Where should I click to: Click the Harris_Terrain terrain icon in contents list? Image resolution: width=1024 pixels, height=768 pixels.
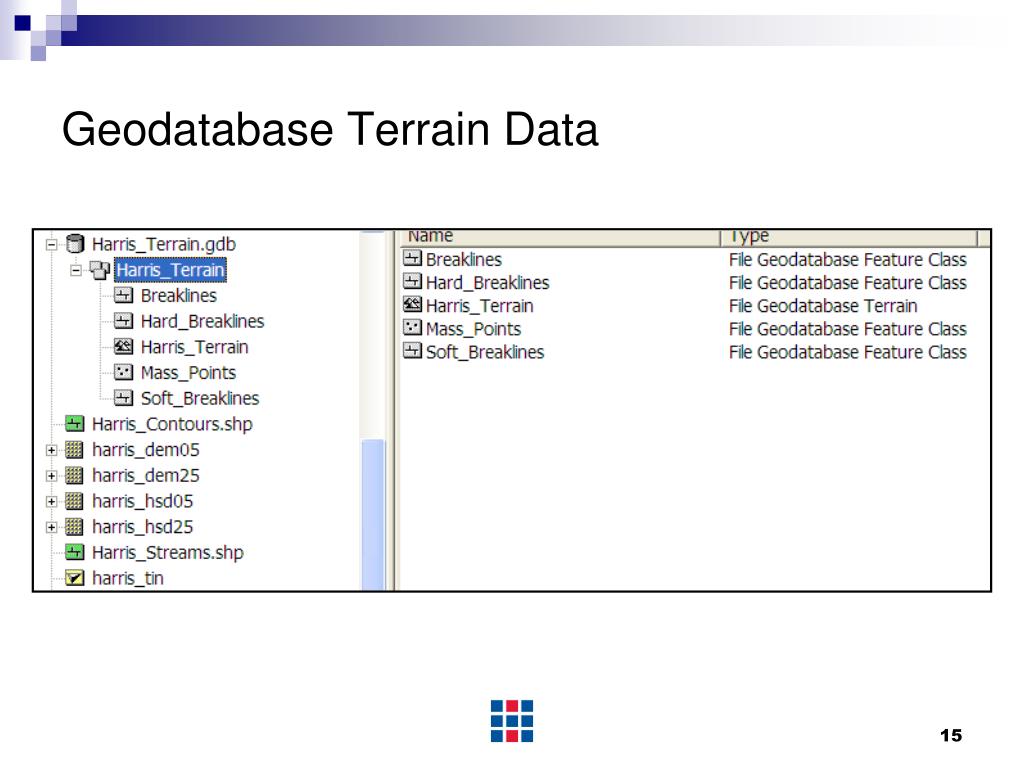pyautogui.click(x=412, y=304)
